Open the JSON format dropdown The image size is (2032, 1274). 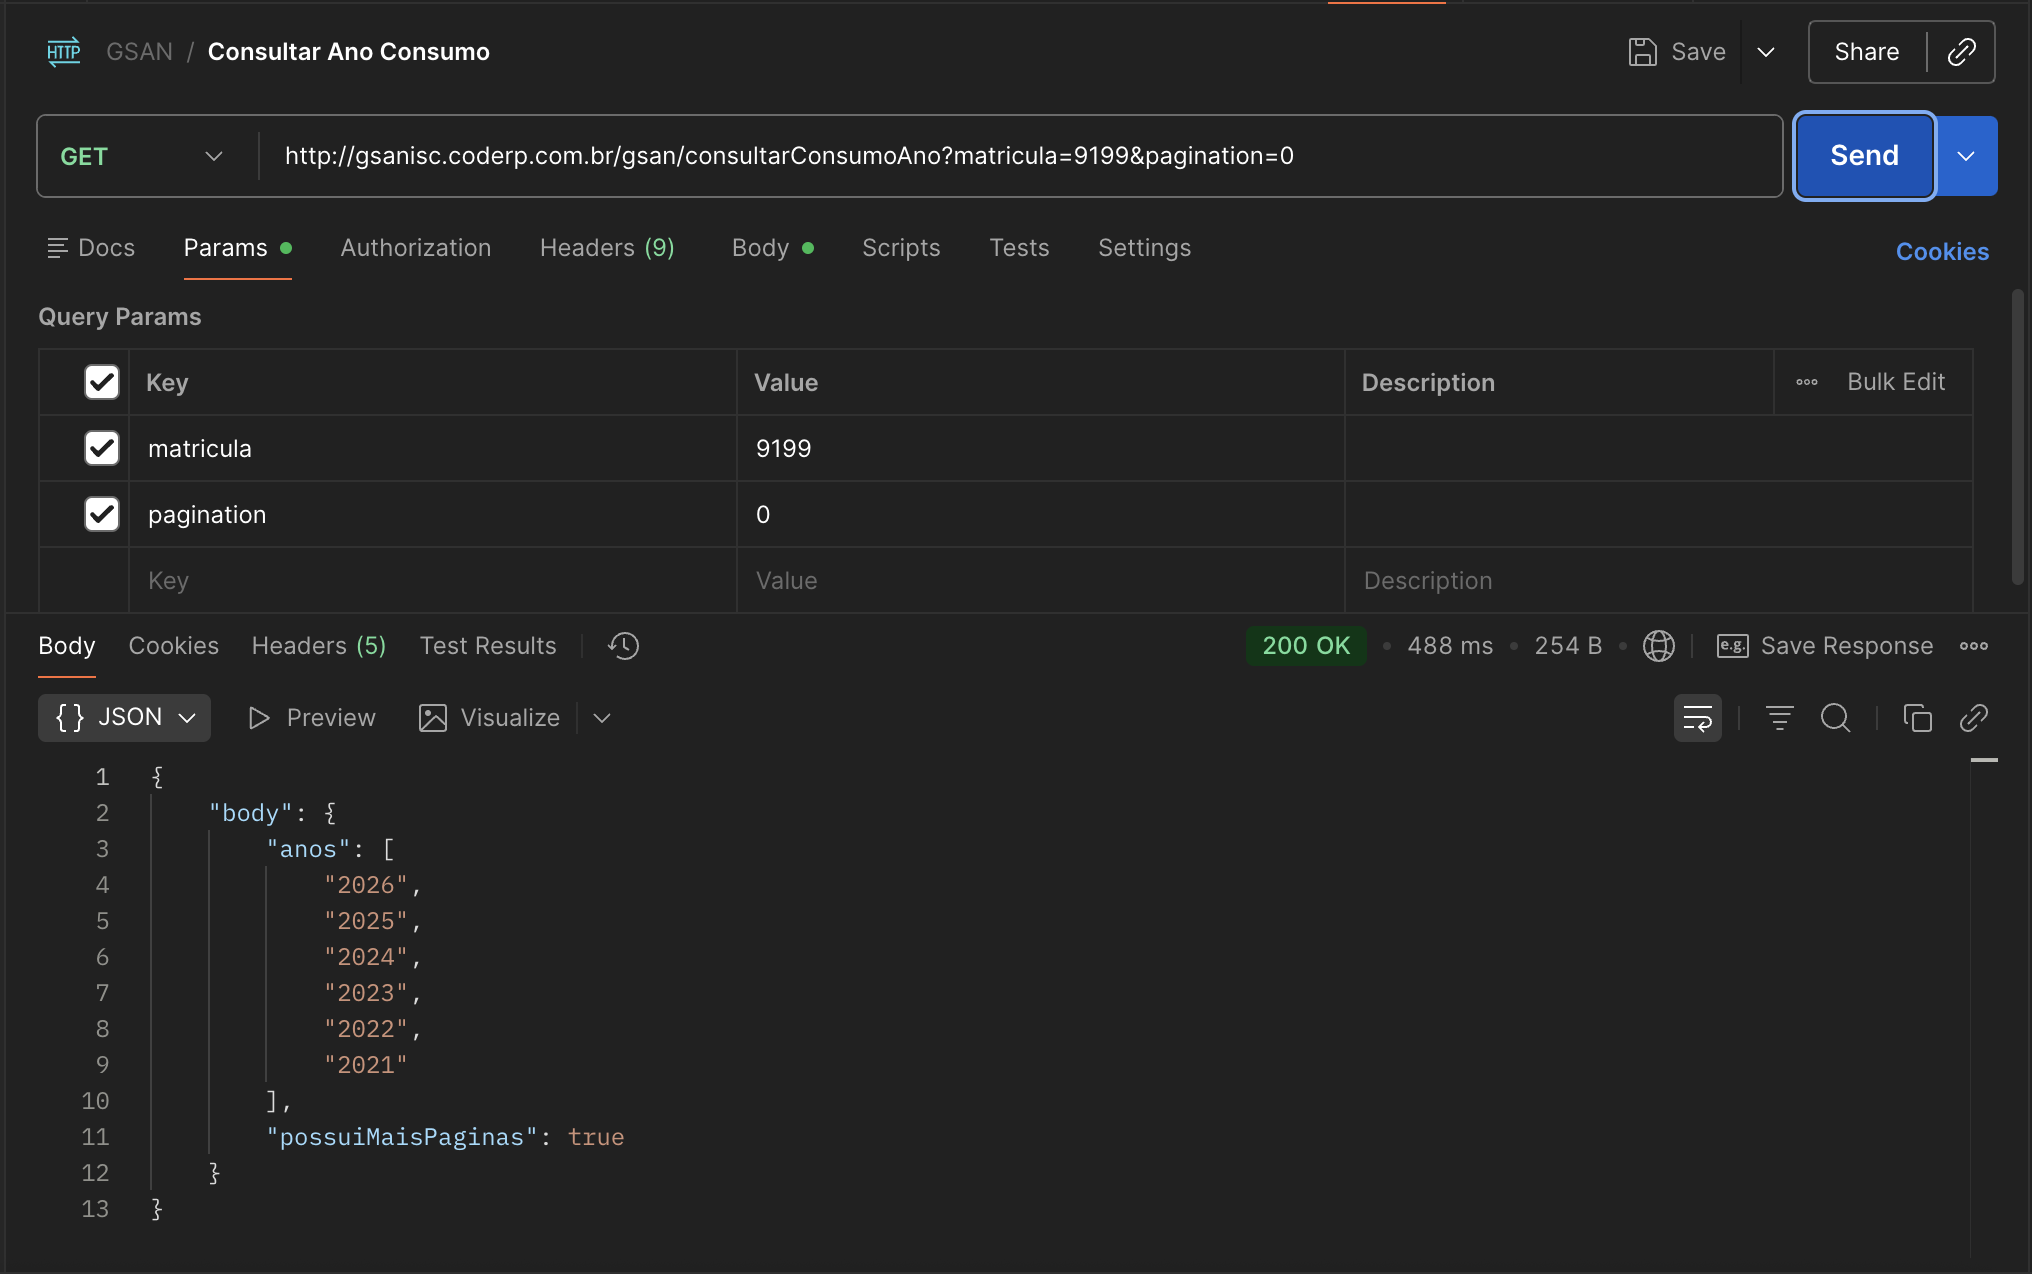pyautogui.click(x=125, y=718)
